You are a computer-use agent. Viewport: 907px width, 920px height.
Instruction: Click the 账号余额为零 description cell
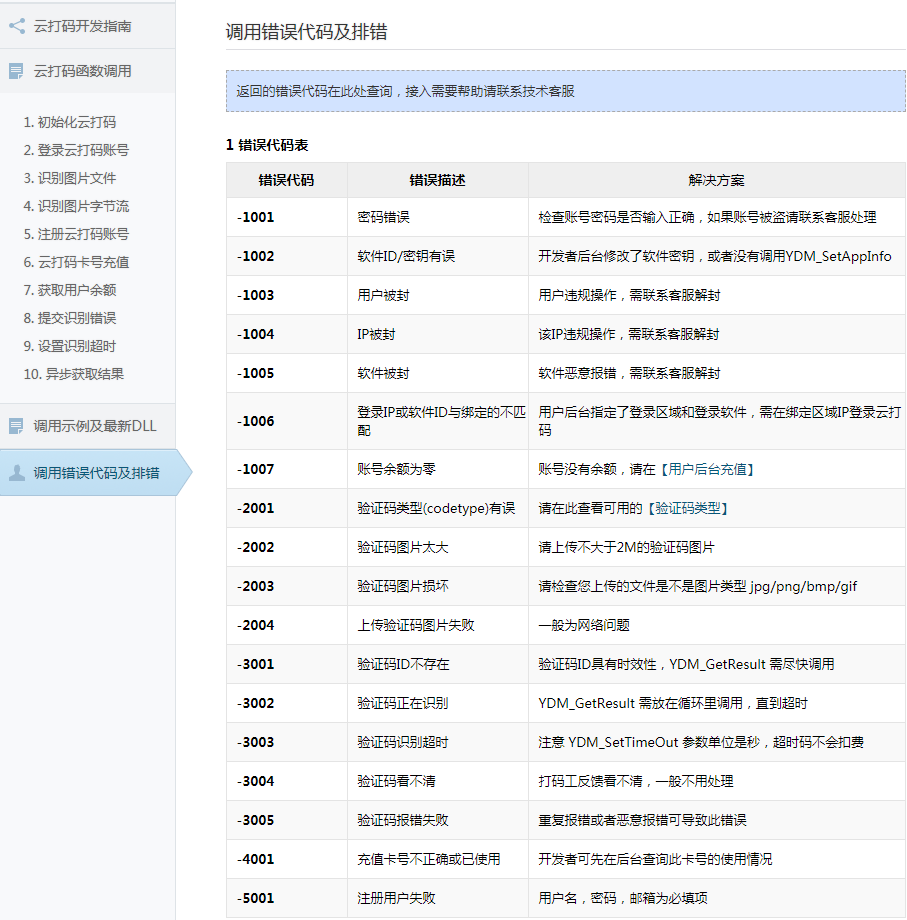438,469
